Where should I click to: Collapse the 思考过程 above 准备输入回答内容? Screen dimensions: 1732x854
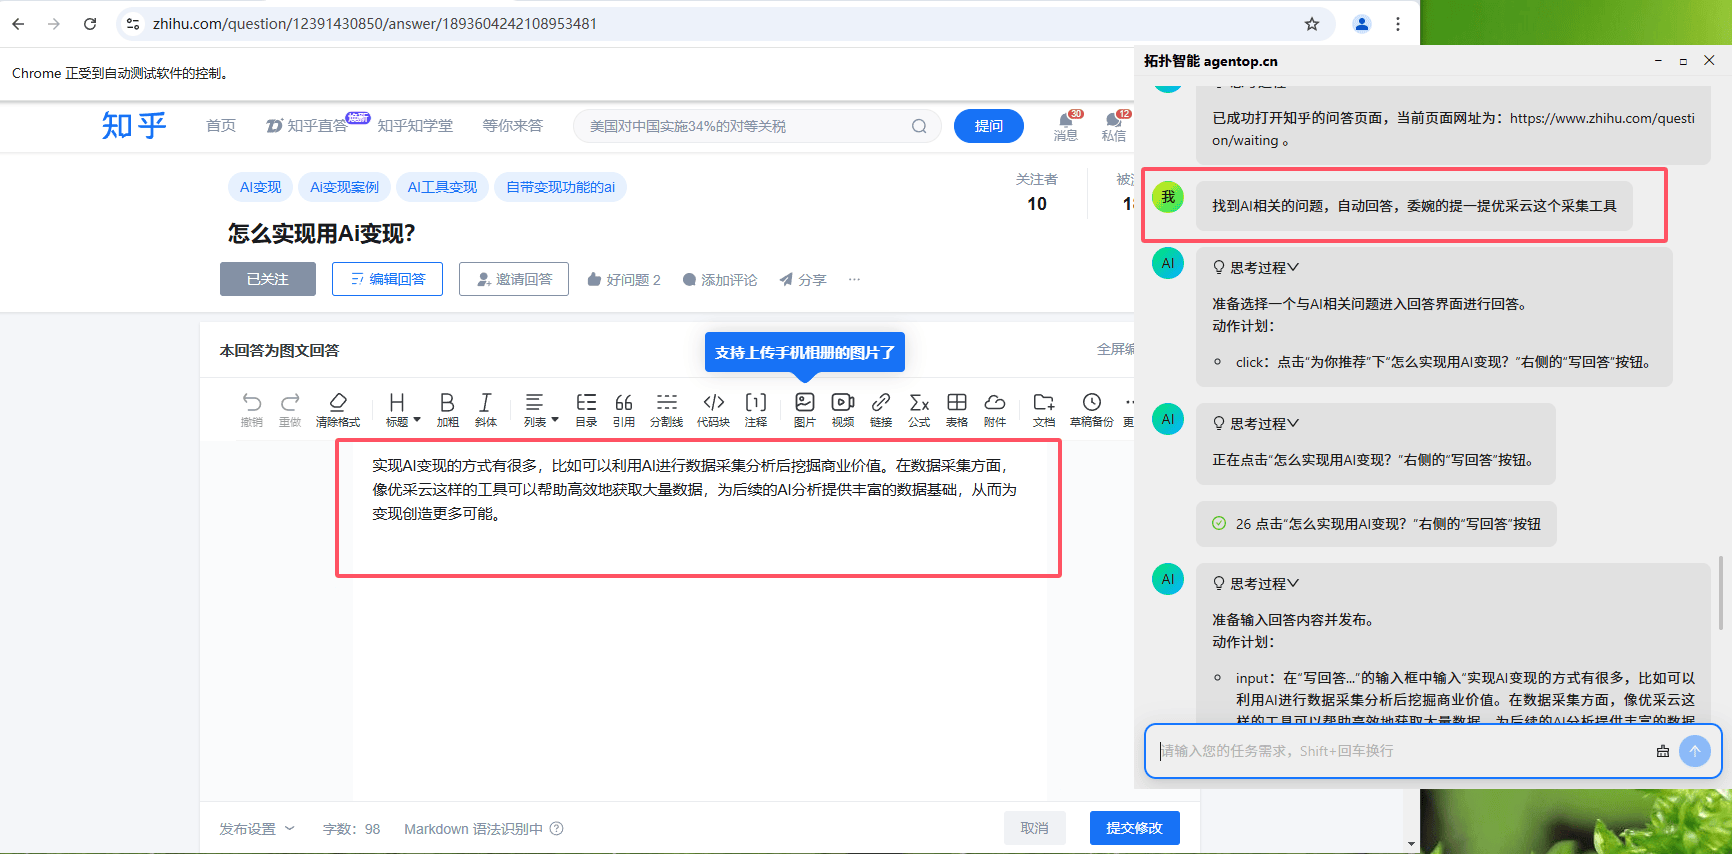[1255, 584]
